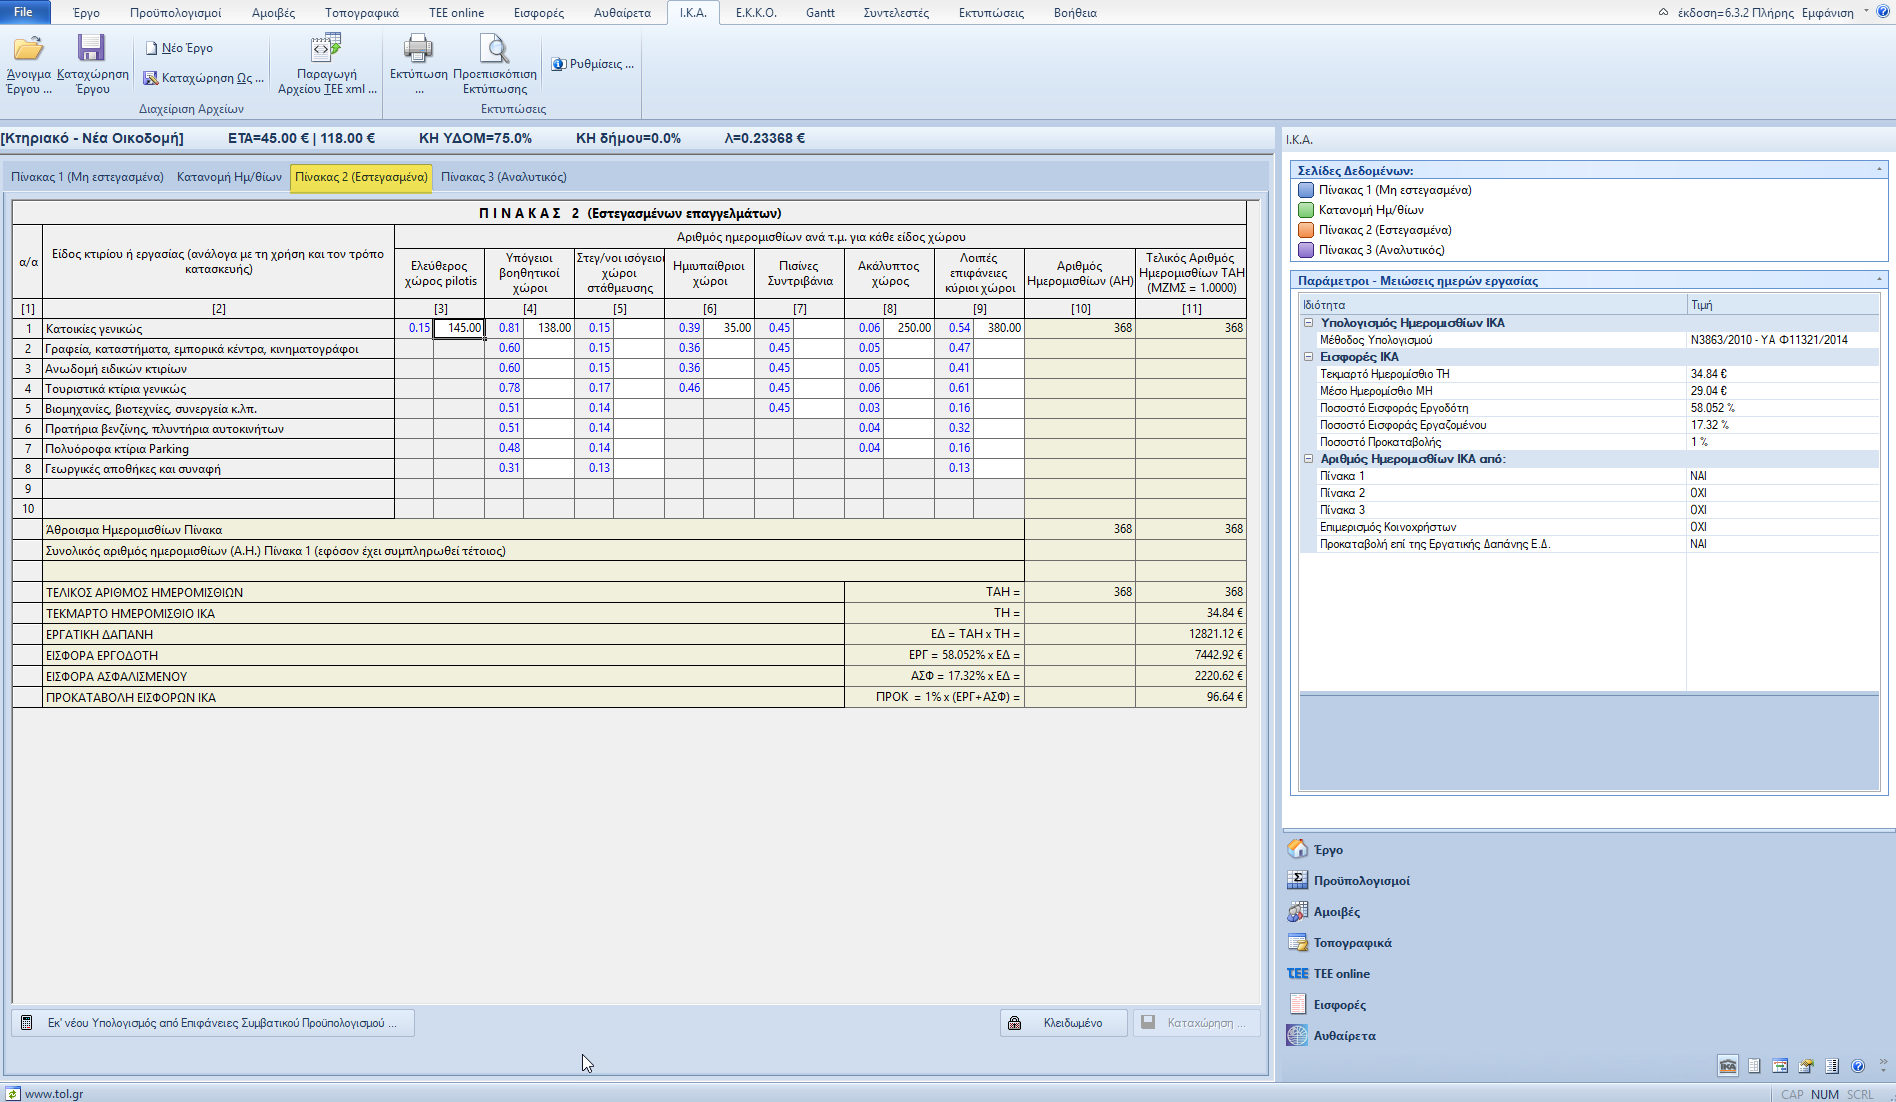Switch to the Gantt ribbon tab
The height and width of the screenshot is (1102, 1896).
click(x=820, y=13)
